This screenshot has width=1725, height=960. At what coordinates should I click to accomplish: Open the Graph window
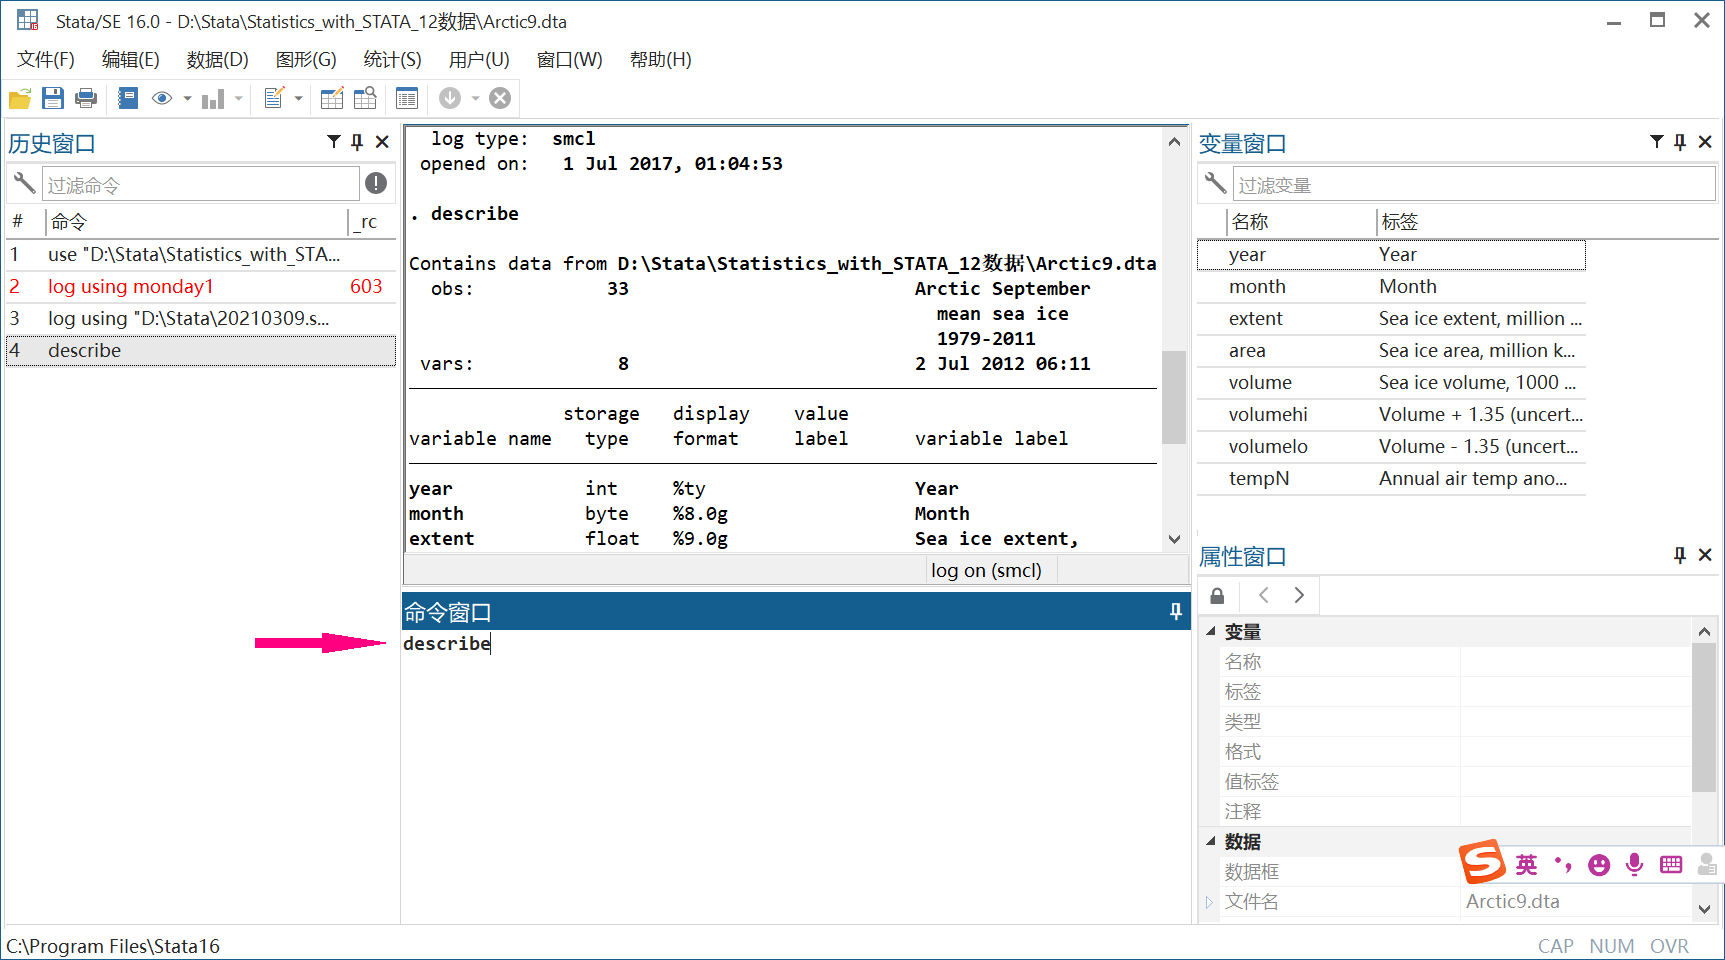click(x=214, y=98)
